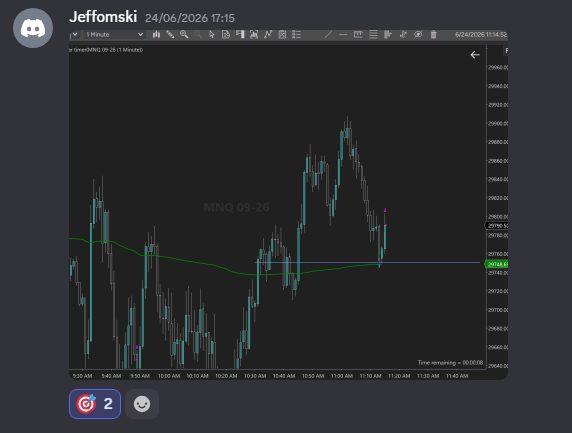Open the chart trader panel icon
Screen dimensions: 572x433
point(240,34)
